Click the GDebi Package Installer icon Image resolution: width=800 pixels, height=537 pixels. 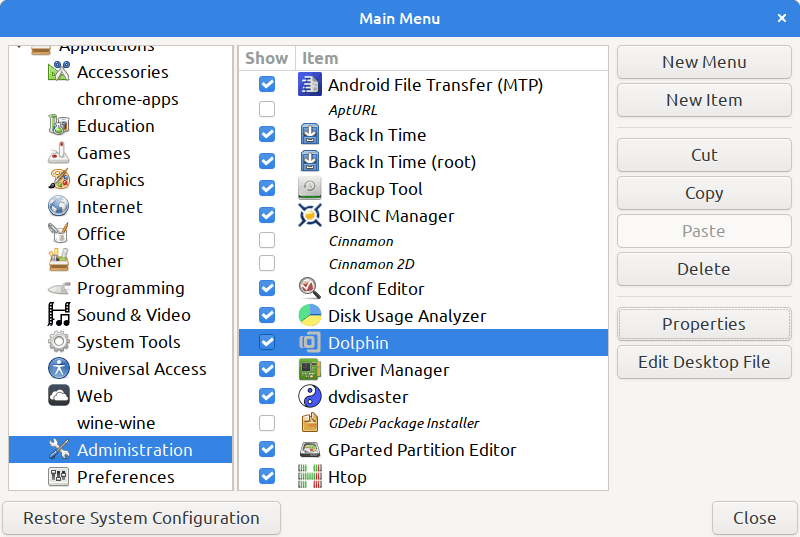click(310, 423)
